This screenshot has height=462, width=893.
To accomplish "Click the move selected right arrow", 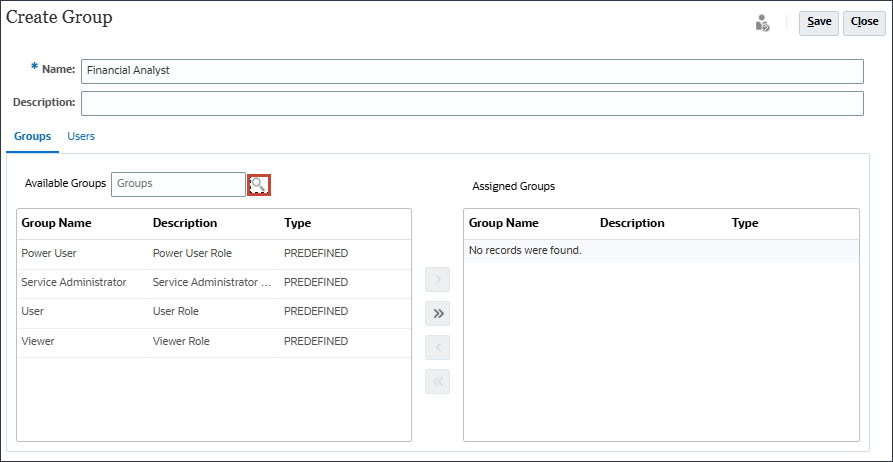I will click(x=437, y=280).
